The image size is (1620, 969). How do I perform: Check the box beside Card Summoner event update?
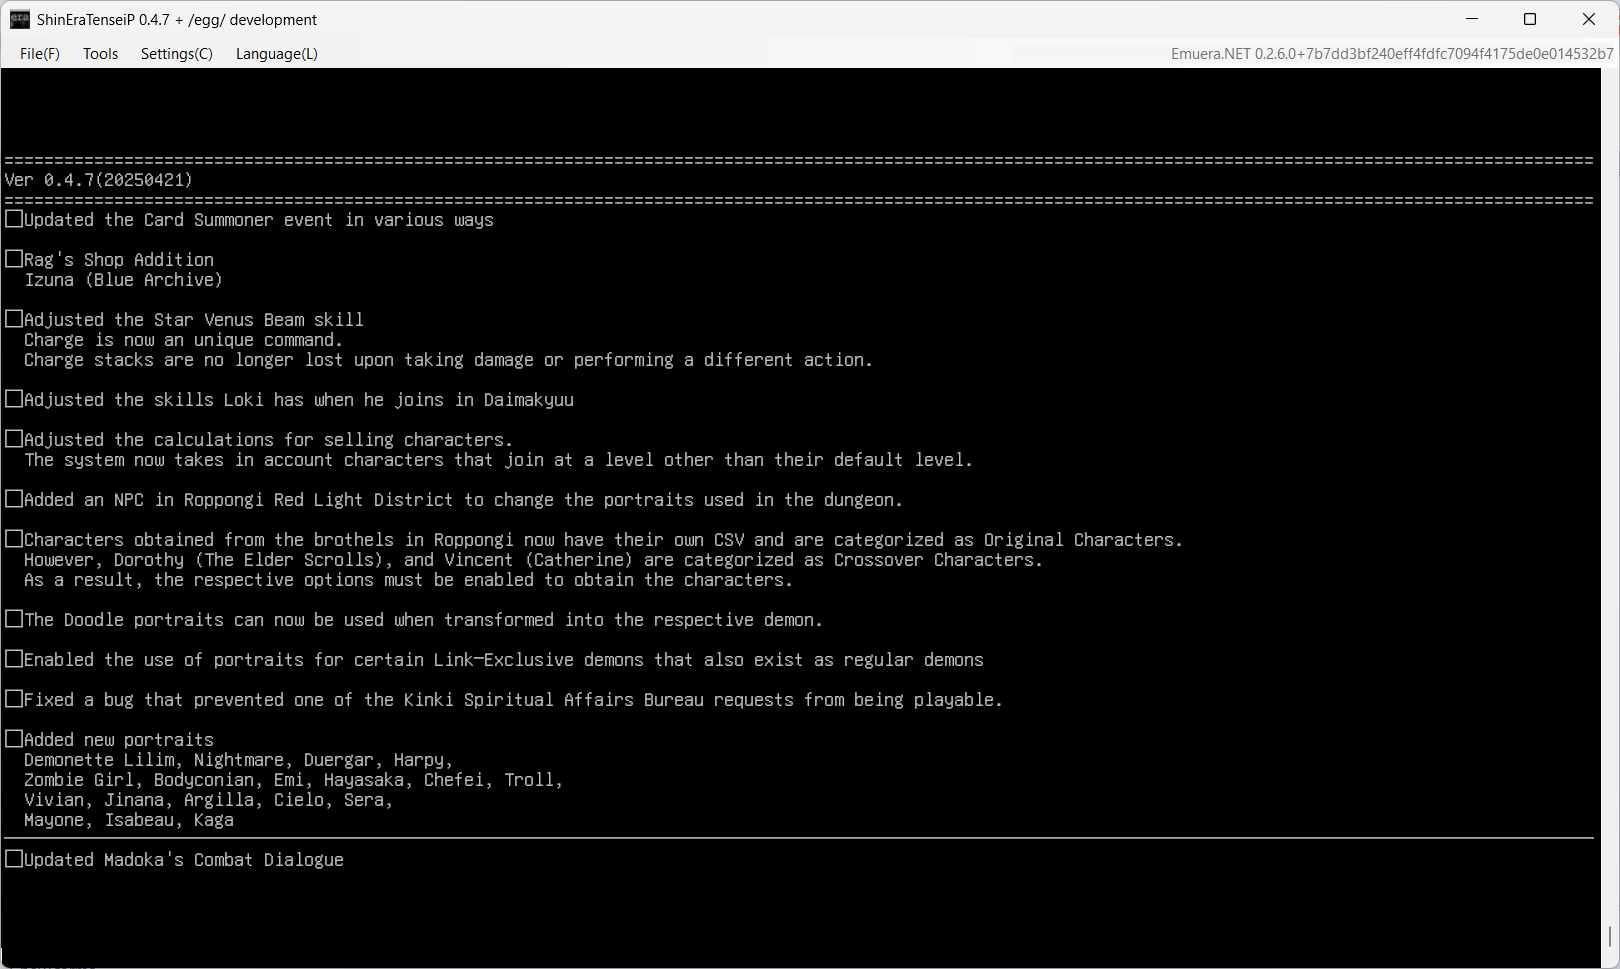click(x=14, y=219)
